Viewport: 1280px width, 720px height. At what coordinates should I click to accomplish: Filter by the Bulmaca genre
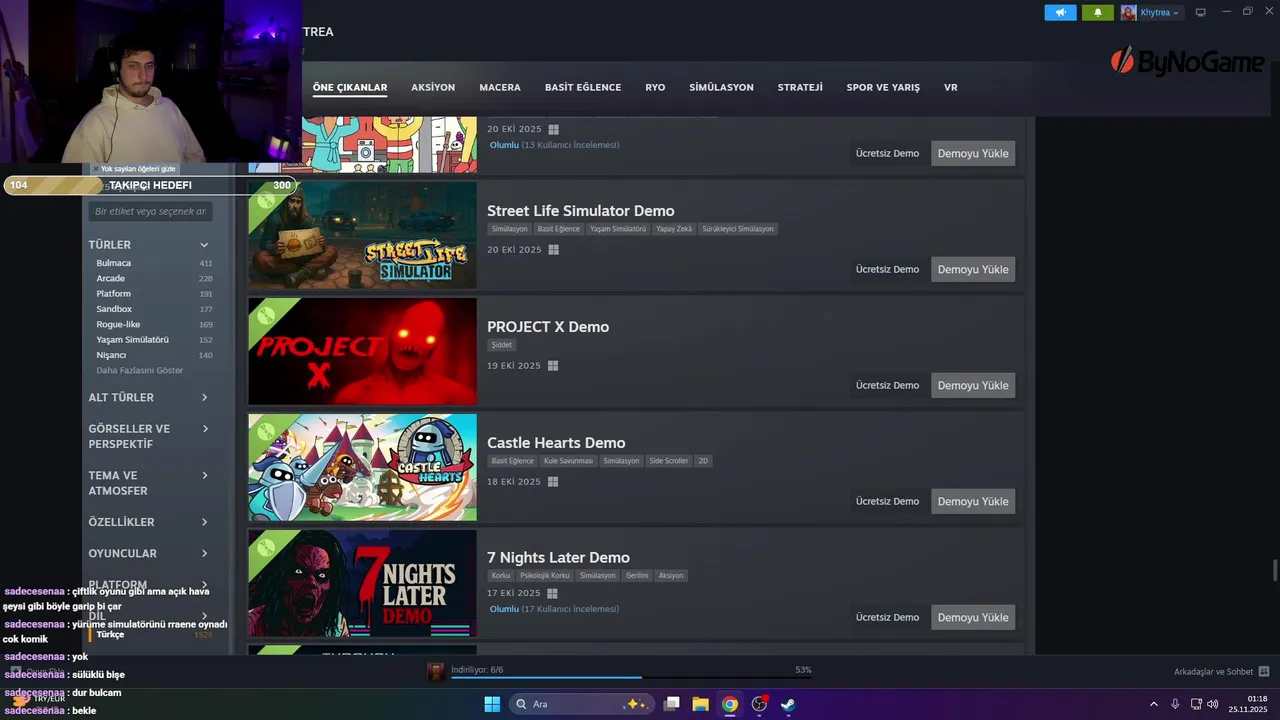113,263
